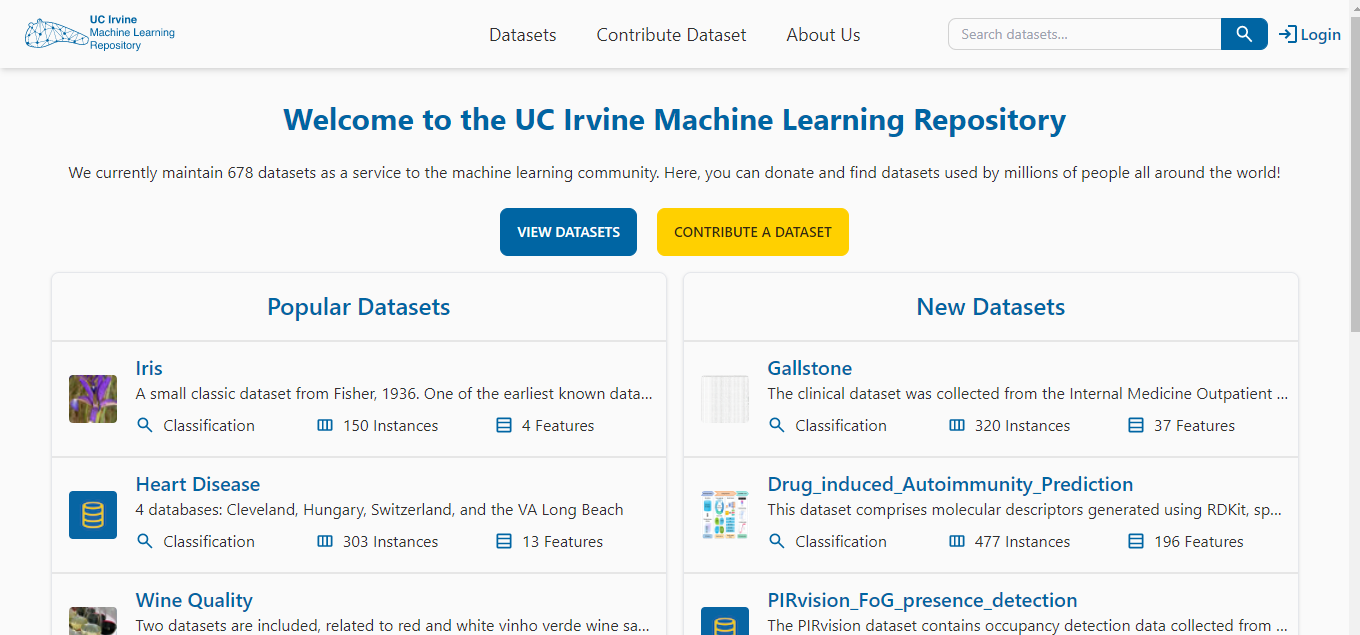Click the Iris flower thumbnail image
This screenshot has height=635, width=1360.
[92, 399]
